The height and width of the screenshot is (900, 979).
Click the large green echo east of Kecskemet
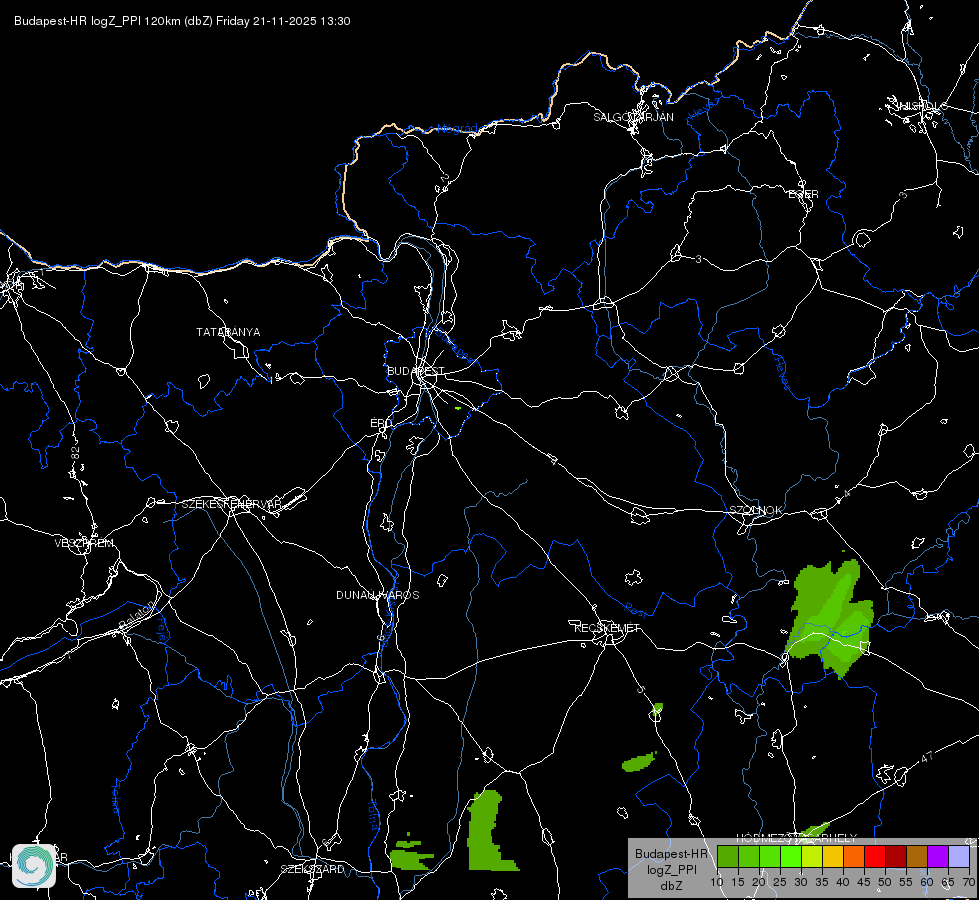[x=830, y=618]
